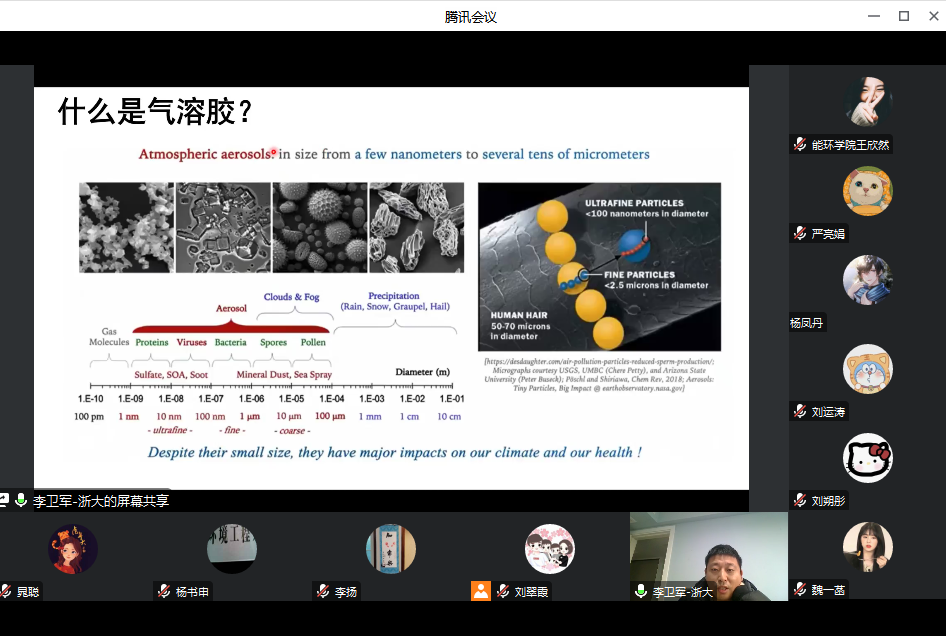Select the Hello Kitty avatar of 刘朔彤

tap(867, 458)
